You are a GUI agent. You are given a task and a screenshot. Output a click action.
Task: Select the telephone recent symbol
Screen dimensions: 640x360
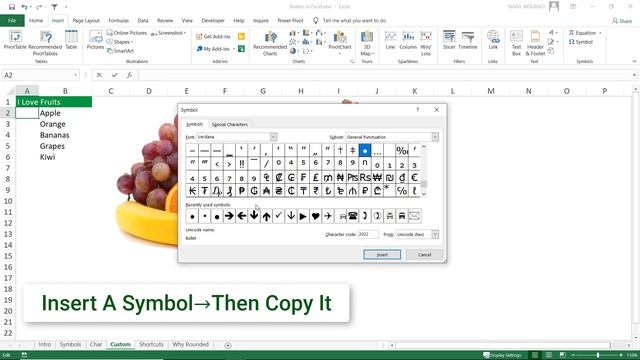tap(353, 216)
